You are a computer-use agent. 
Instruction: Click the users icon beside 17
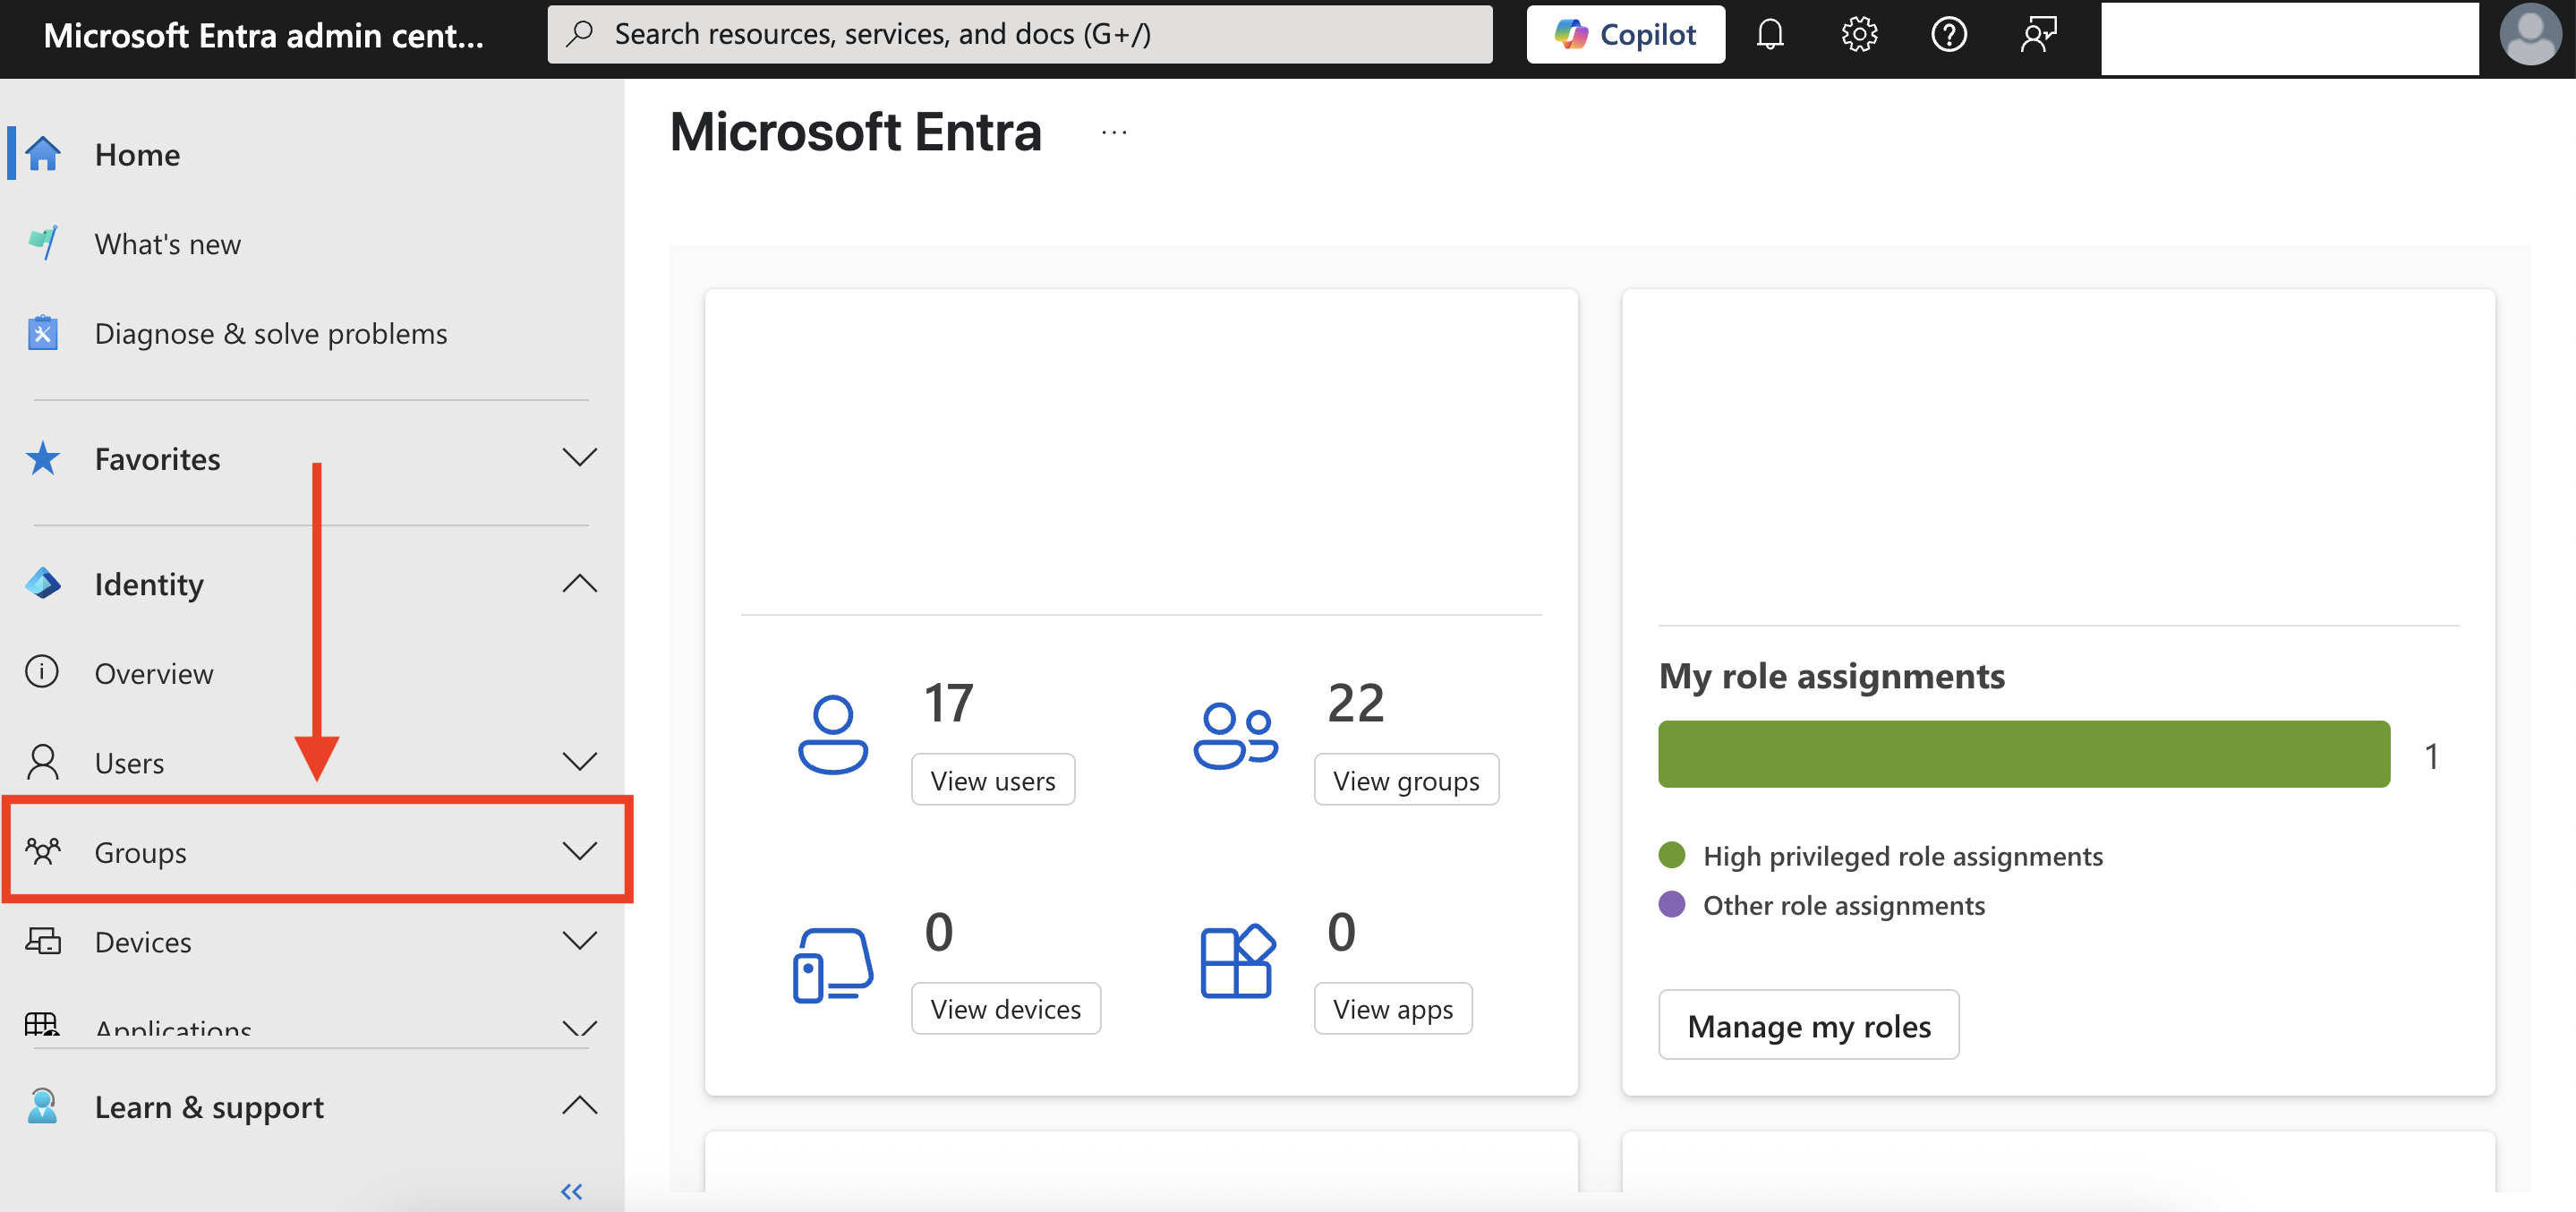click(x=832, y=735)
